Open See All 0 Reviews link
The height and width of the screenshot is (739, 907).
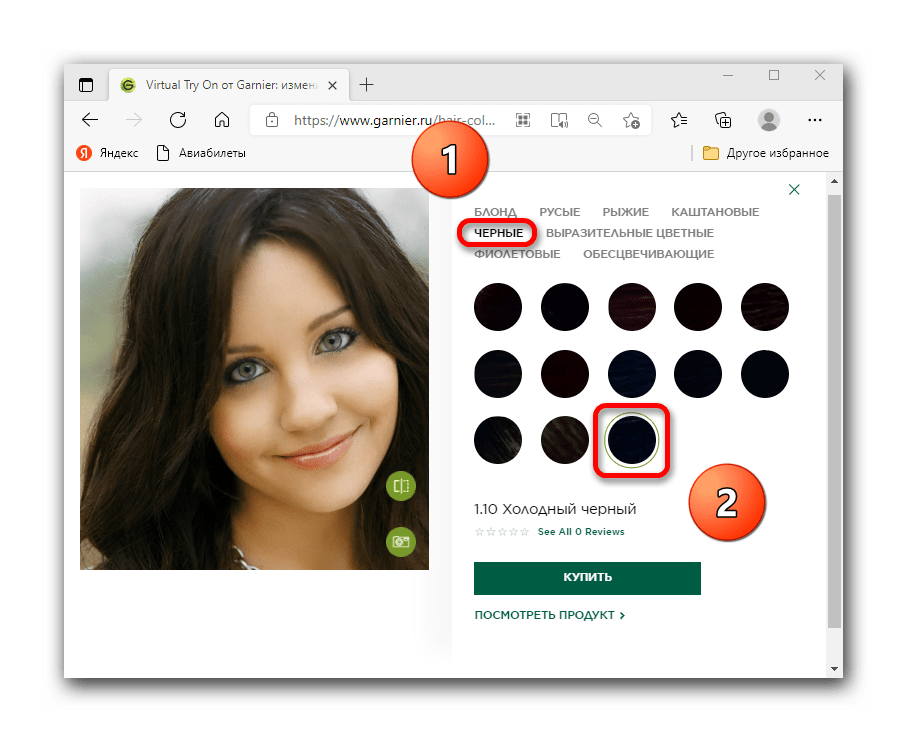pyautogui.click(x=580, y=532)
